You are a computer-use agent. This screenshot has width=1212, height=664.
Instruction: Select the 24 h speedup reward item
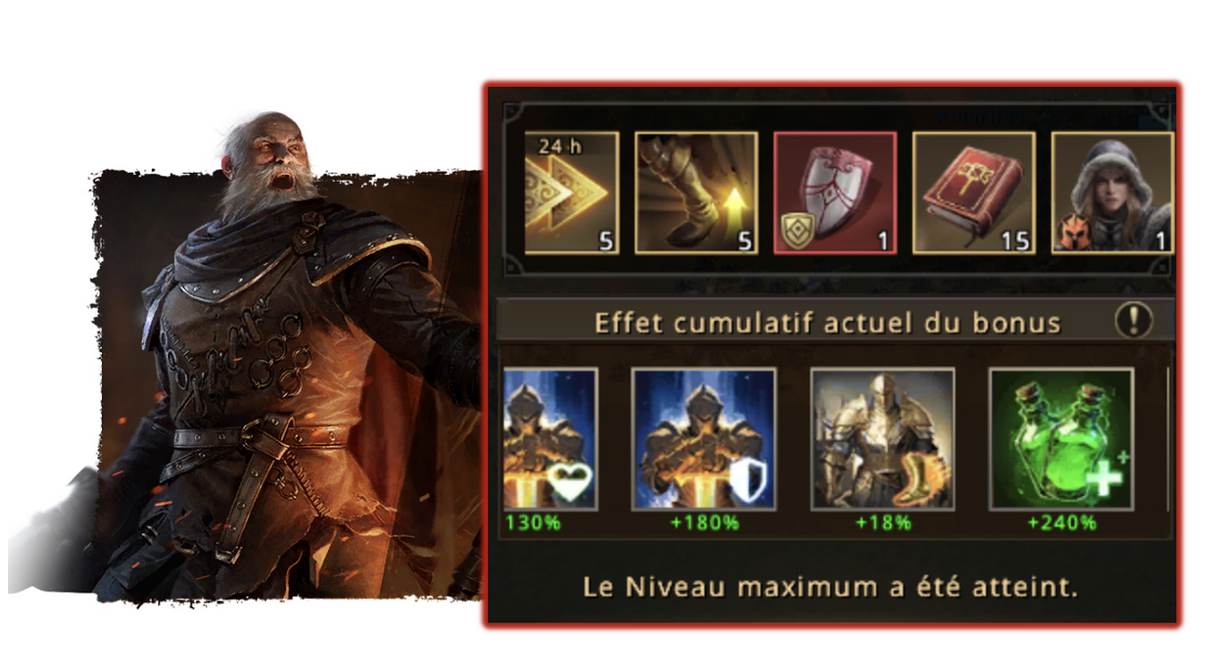(x=572, y=193)
